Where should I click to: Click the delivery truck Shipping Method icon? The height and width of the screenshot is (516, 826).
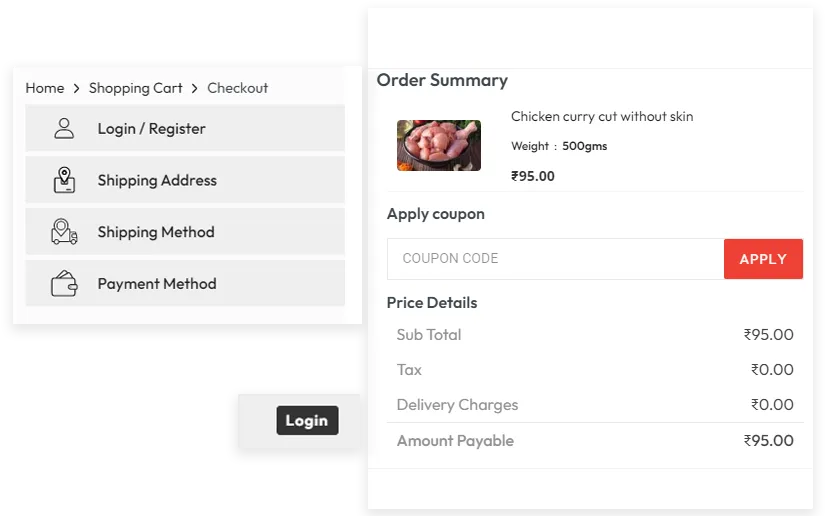[64, 232]
